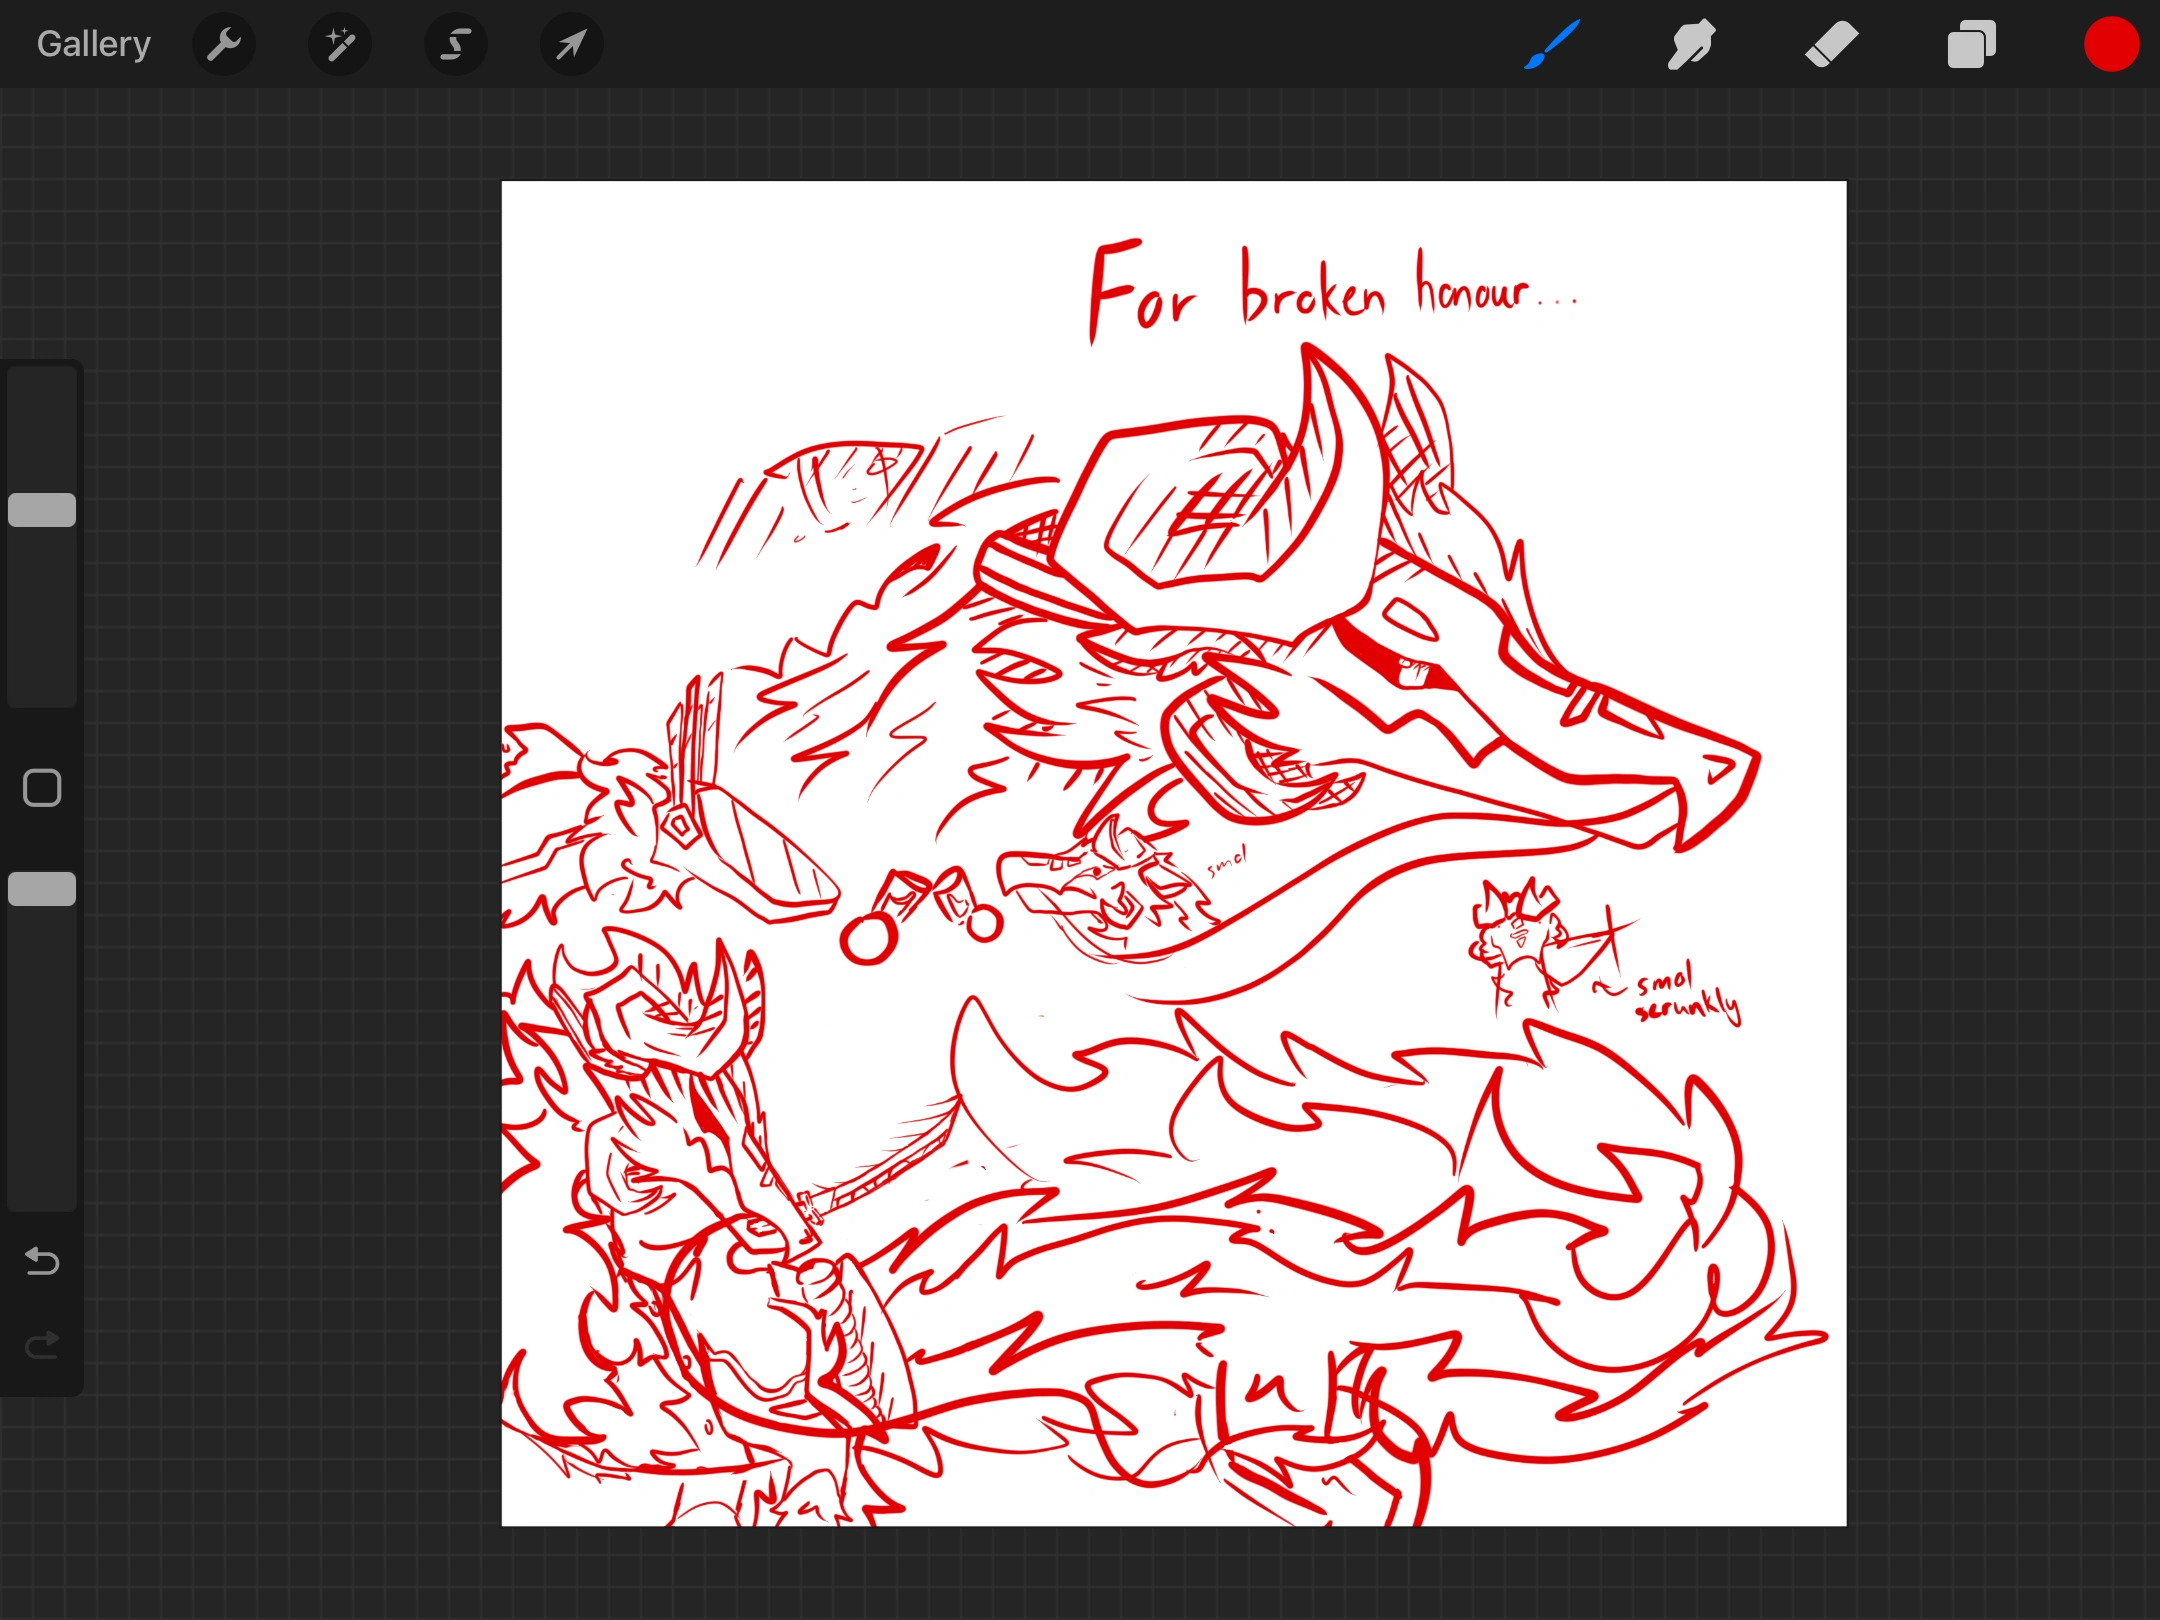This screenshot has width=2160, height=1620.
Task: Tap the 'smol scrunkly' note on canvas
Action: click(x=1688, y=995)
